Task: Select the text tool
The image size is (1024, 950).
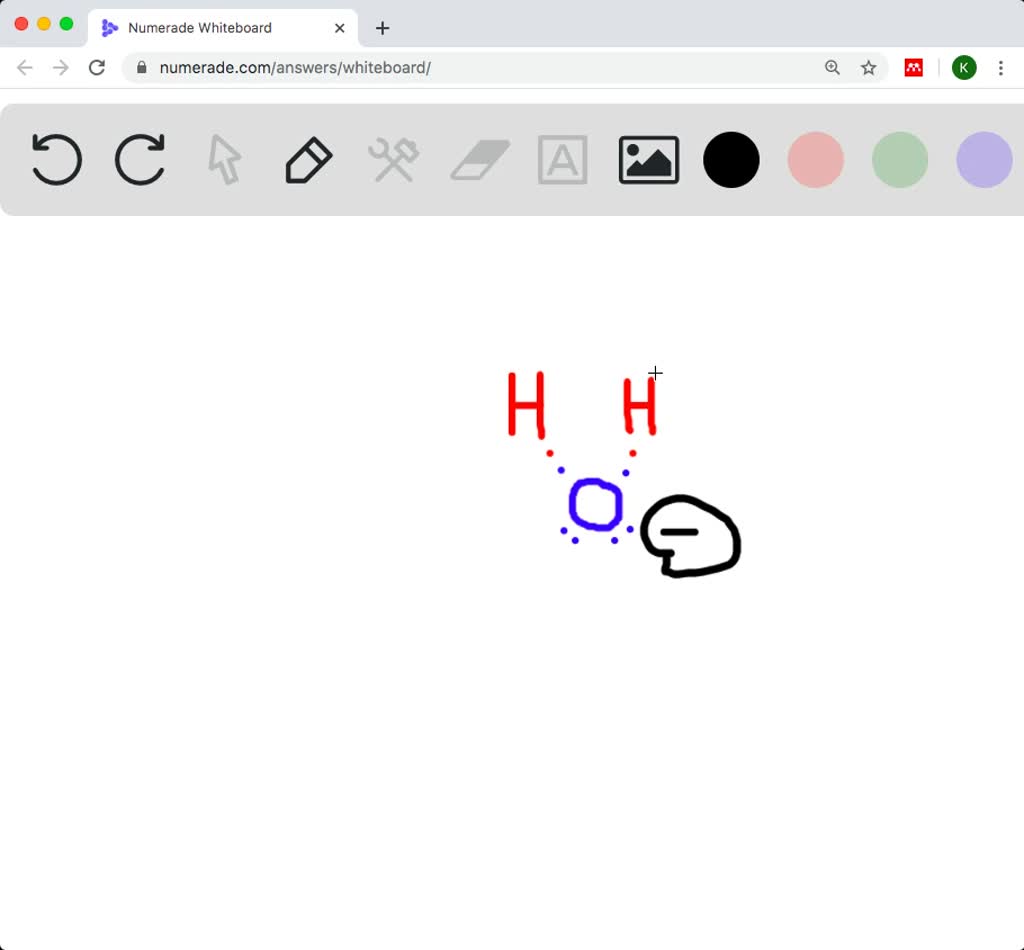Action: [562, 159]
